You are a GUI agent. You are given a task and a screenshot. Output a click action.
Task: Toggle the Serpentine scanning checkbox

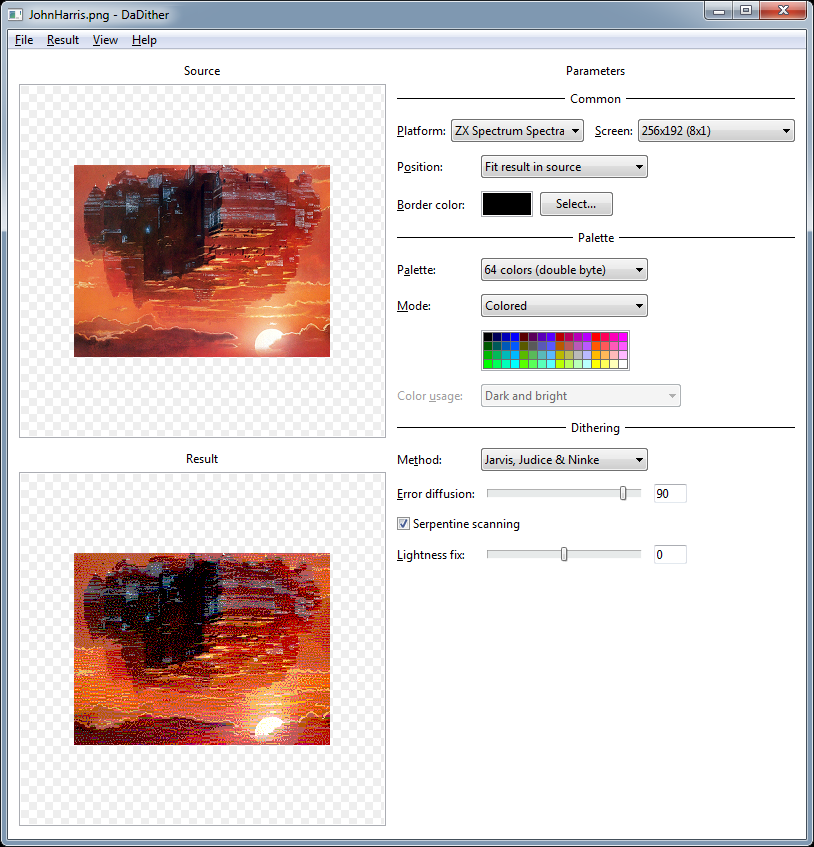[403, 523]
